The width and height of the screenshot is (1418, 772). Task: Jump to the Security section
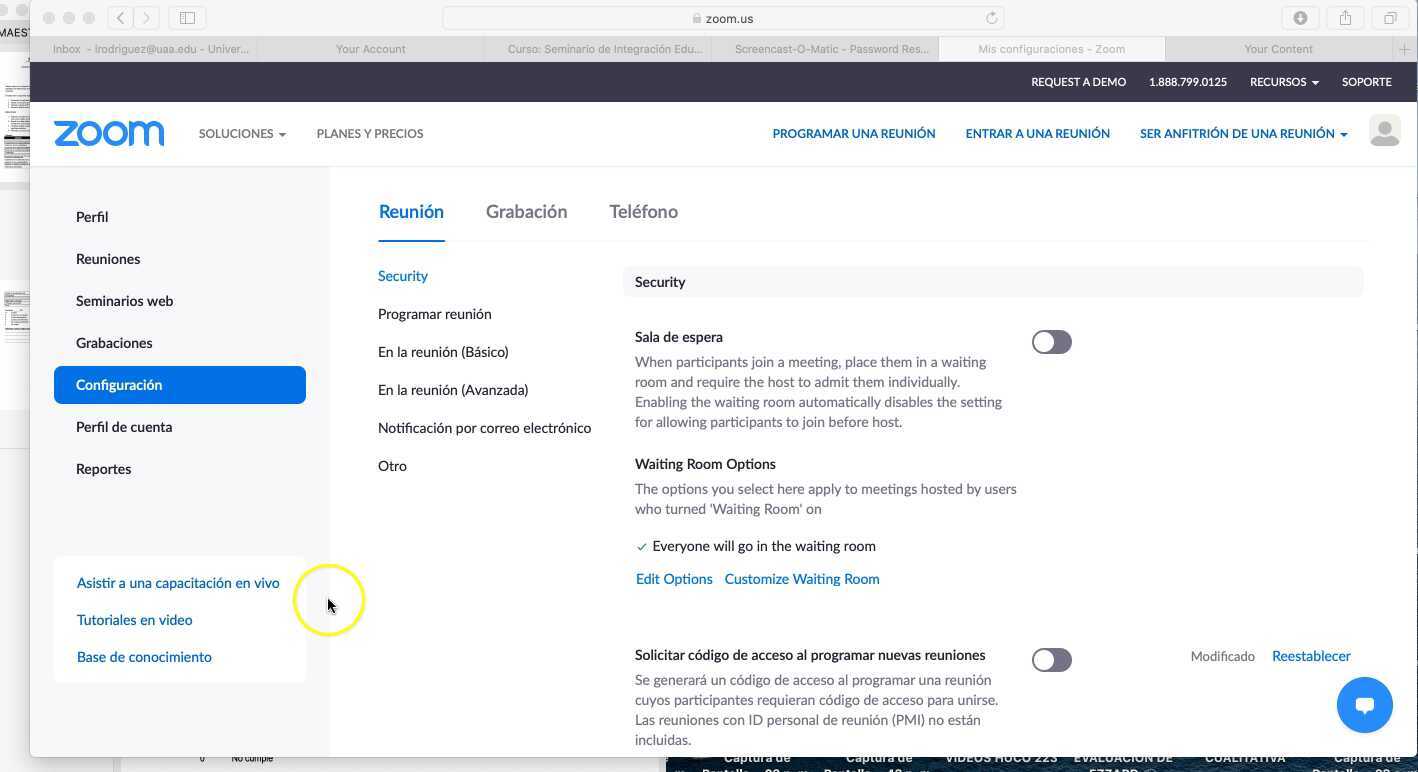403,276
